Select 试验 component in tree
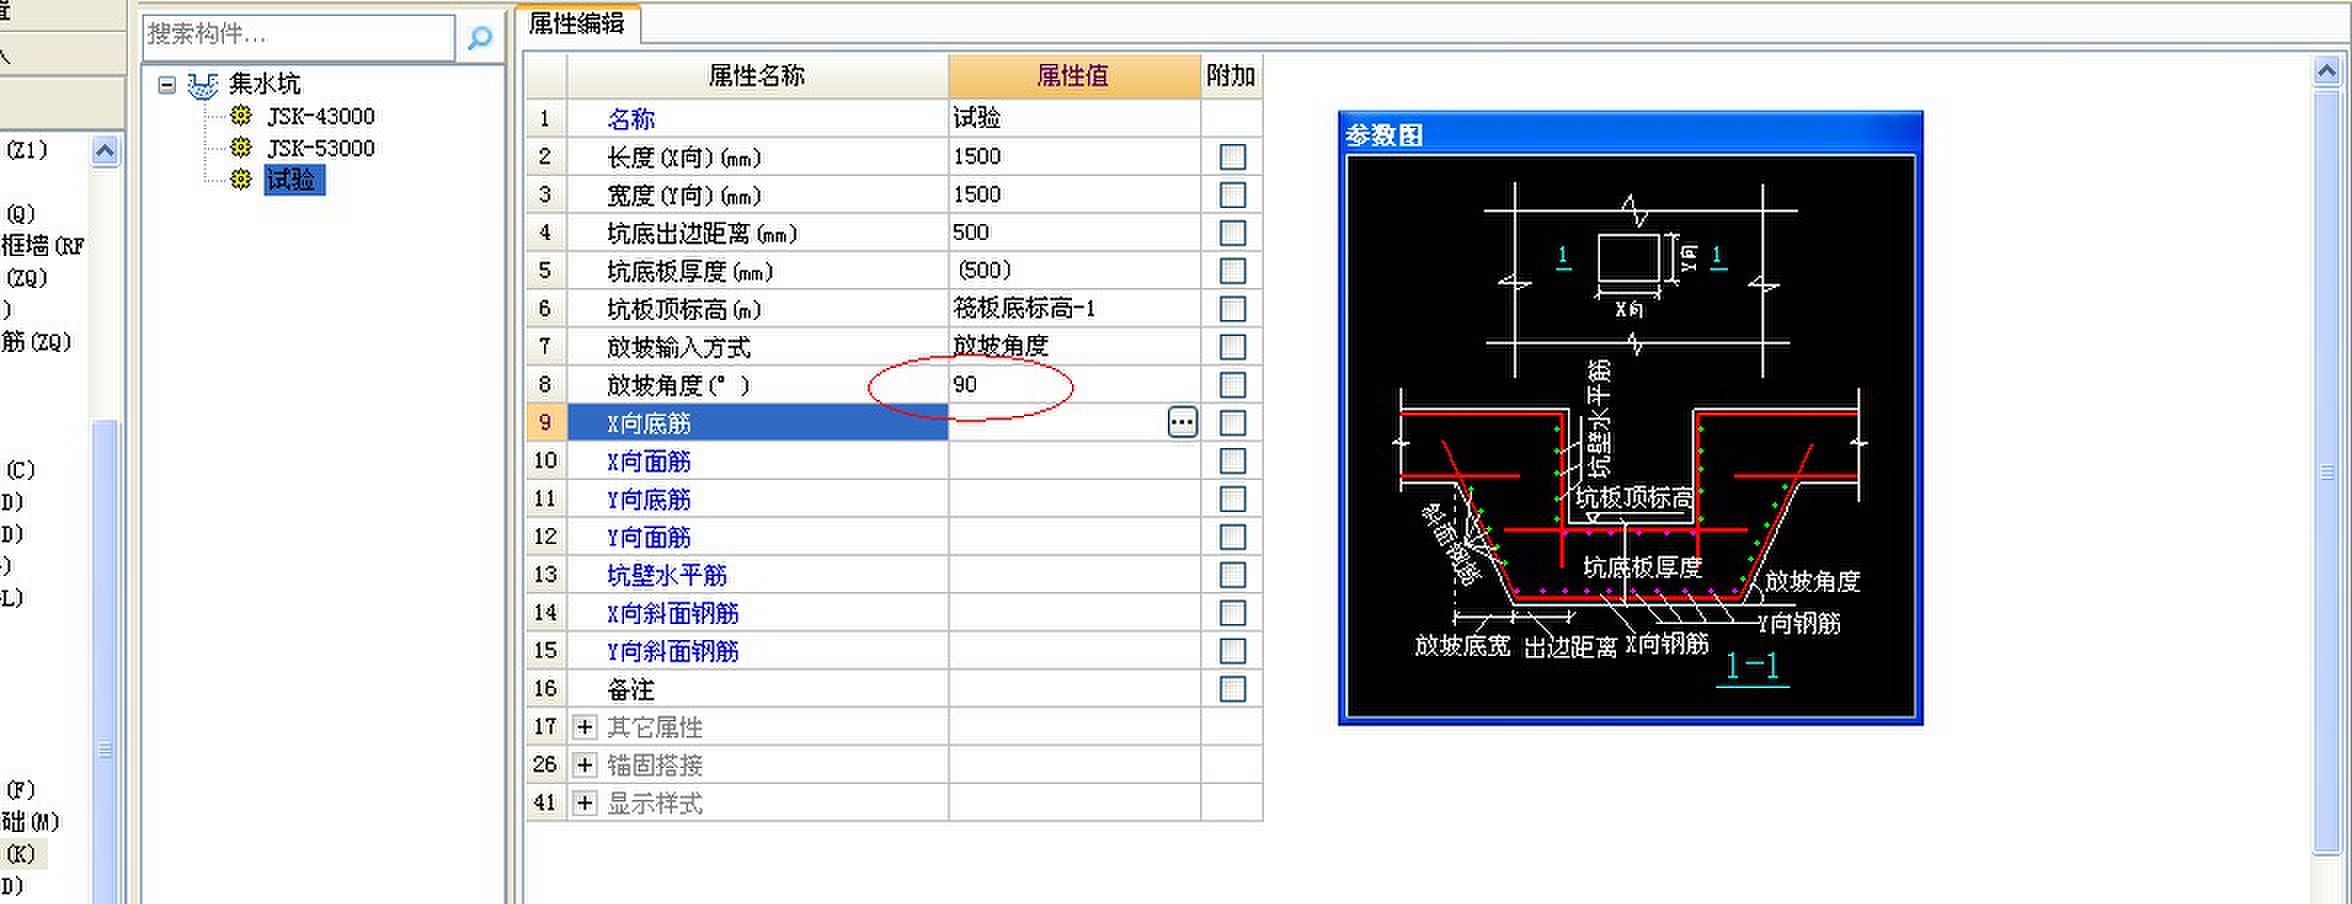Screen dimensions: 2352x904 tap(293, 180)
